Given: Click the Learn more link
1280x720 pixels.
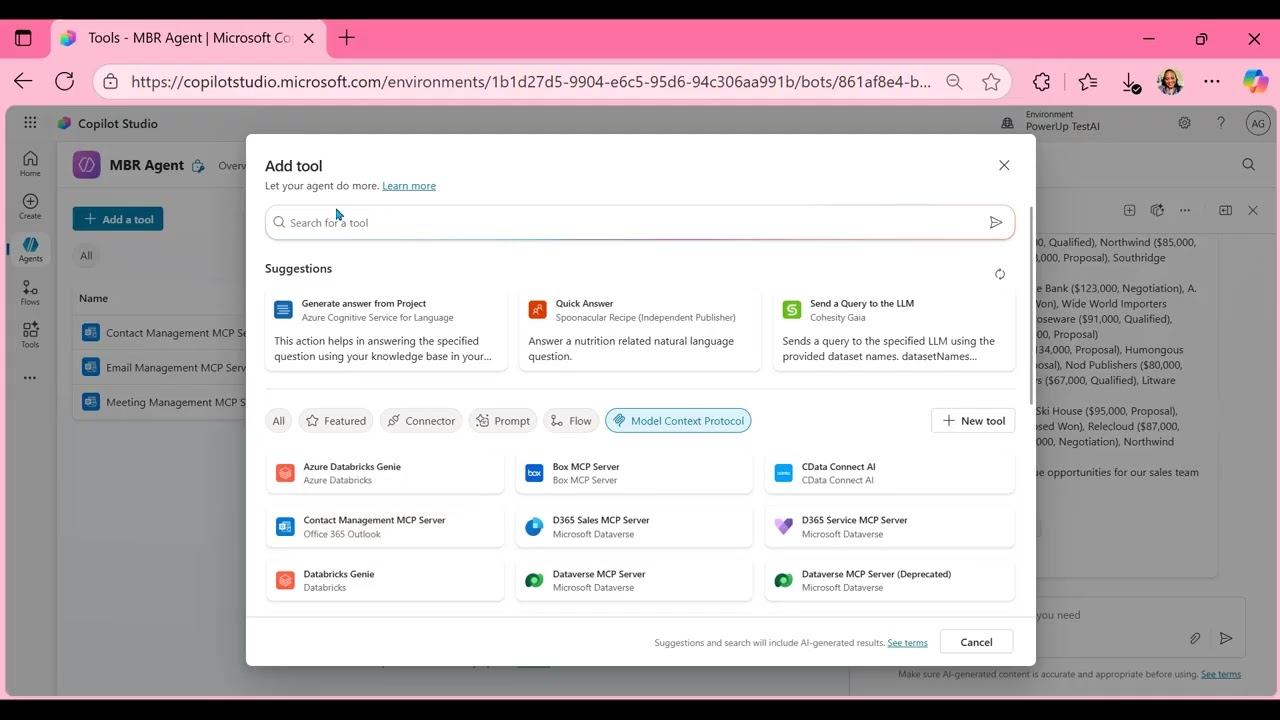Looking at the screenshot, I should 409,186.
